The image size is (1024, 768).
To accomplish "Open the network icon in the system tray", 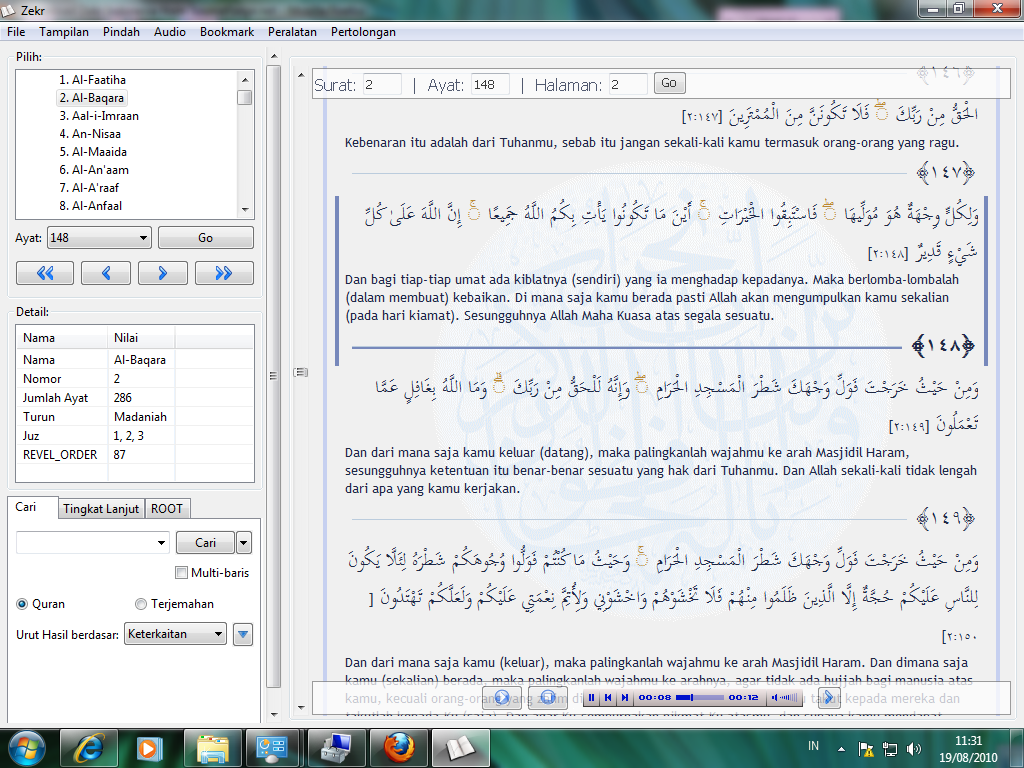I will tap(889, 748).
